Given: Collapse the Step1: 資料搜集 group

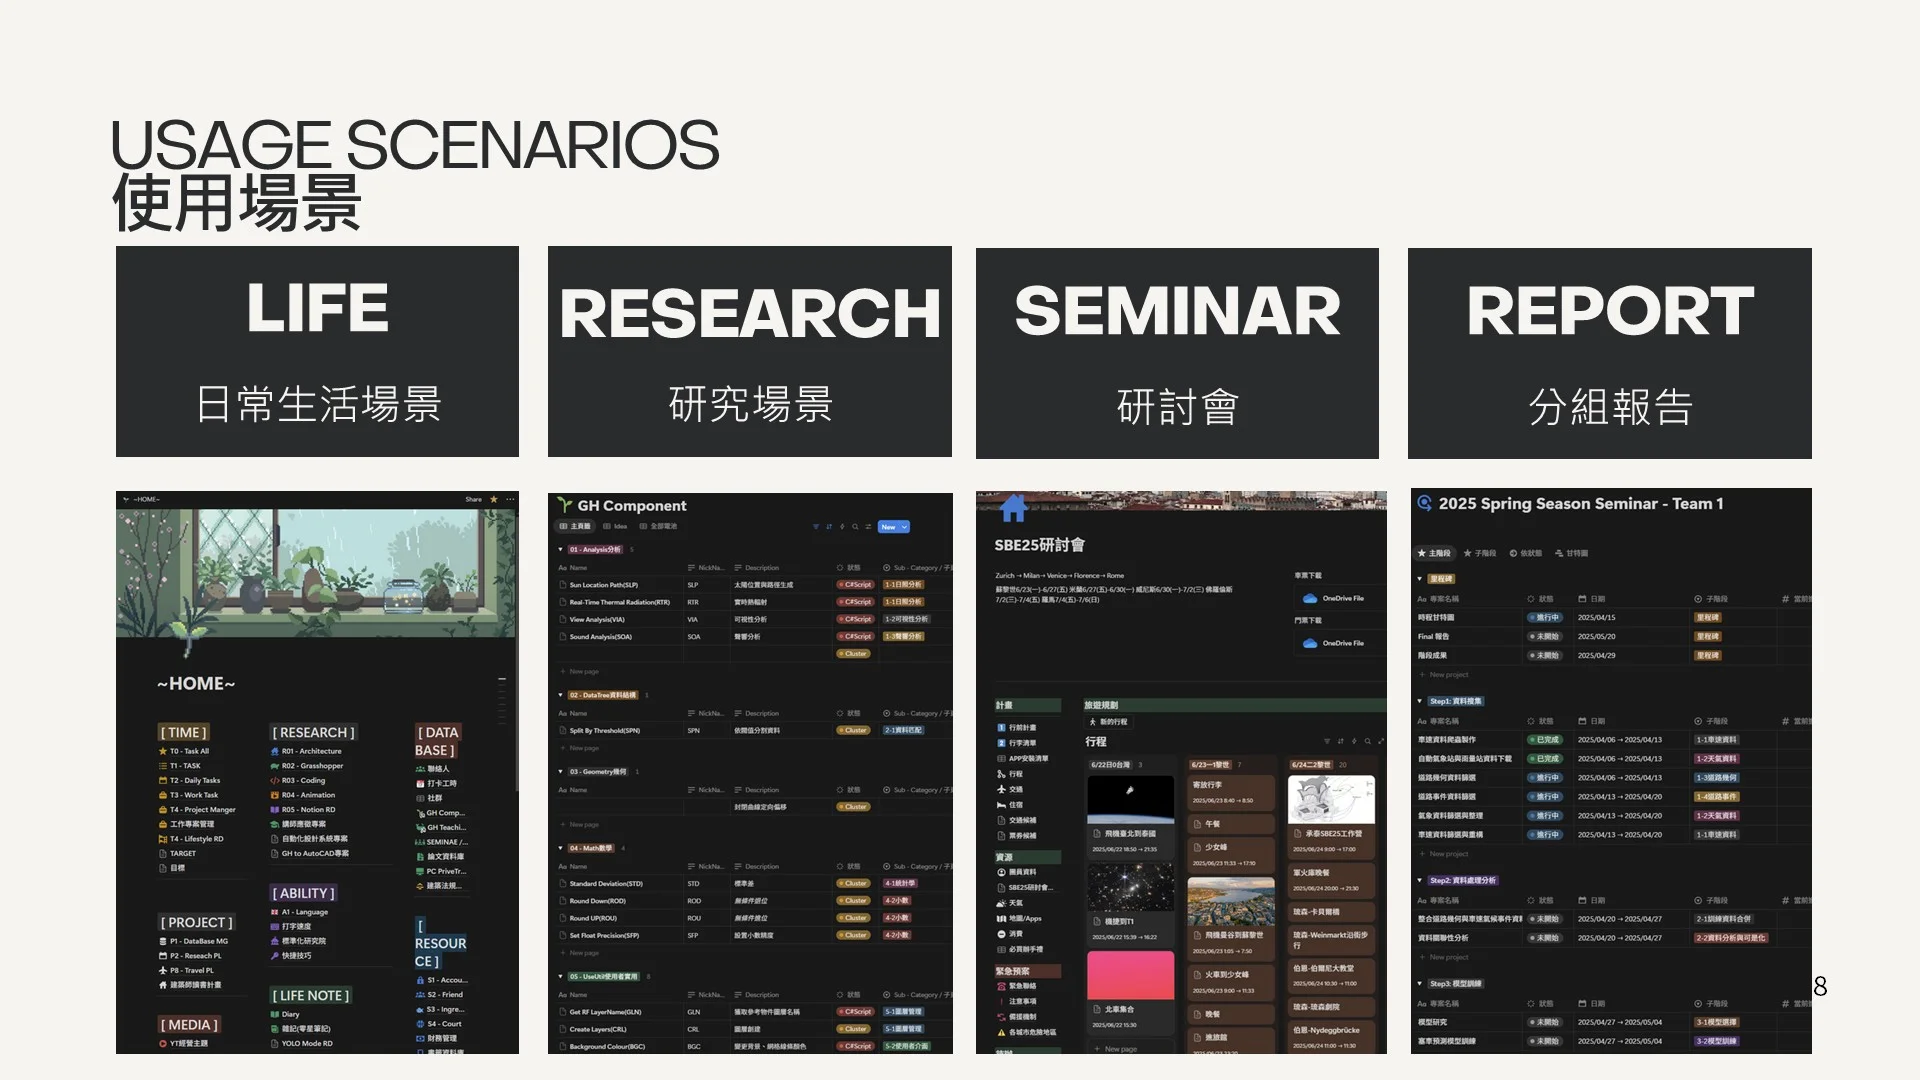Looking at the screenshot, I should click(1420, 701).
